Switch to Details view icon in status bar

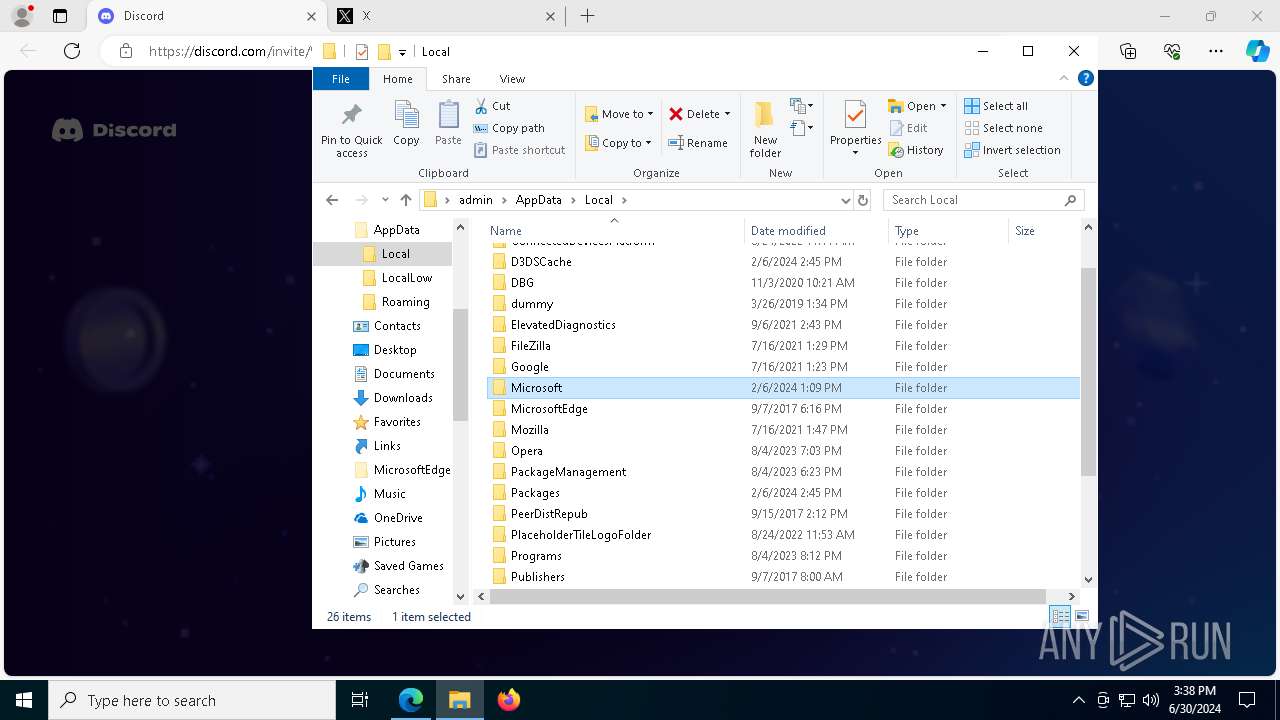[x=1060, y=617]
